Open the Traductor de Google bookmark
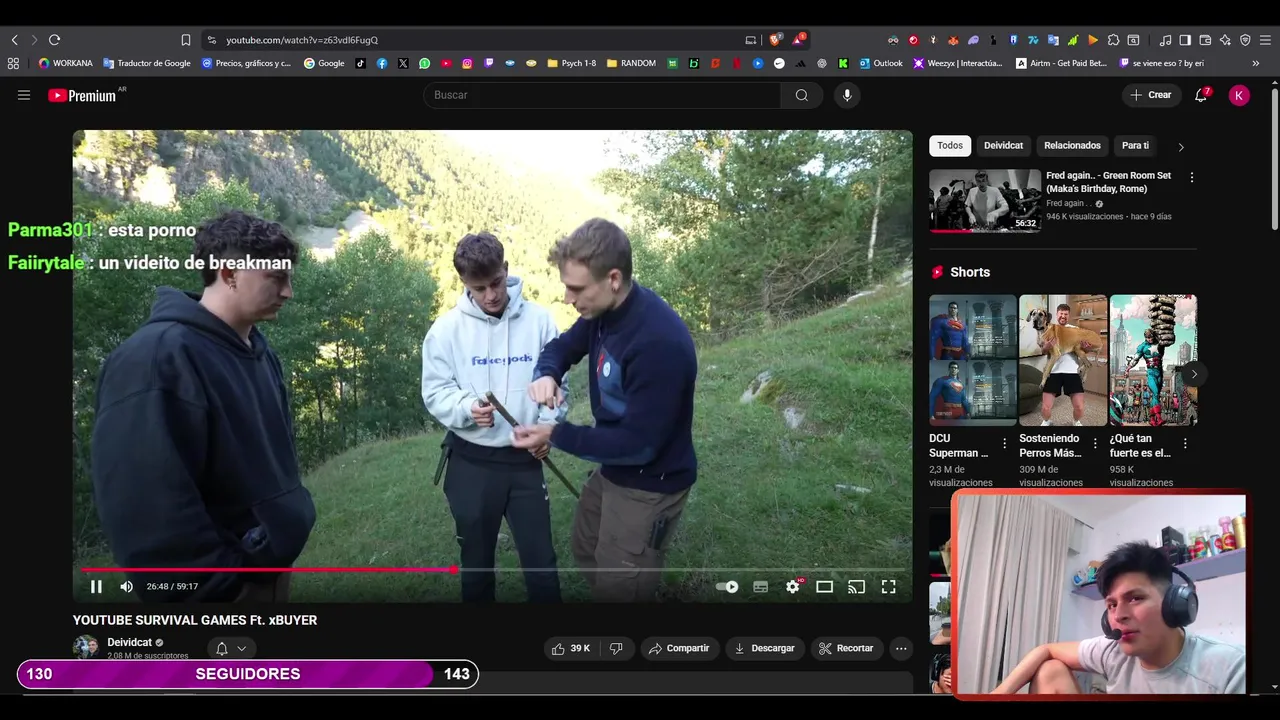The width and height of the screenshot is (1280, 720). click(x=146, y=63)
